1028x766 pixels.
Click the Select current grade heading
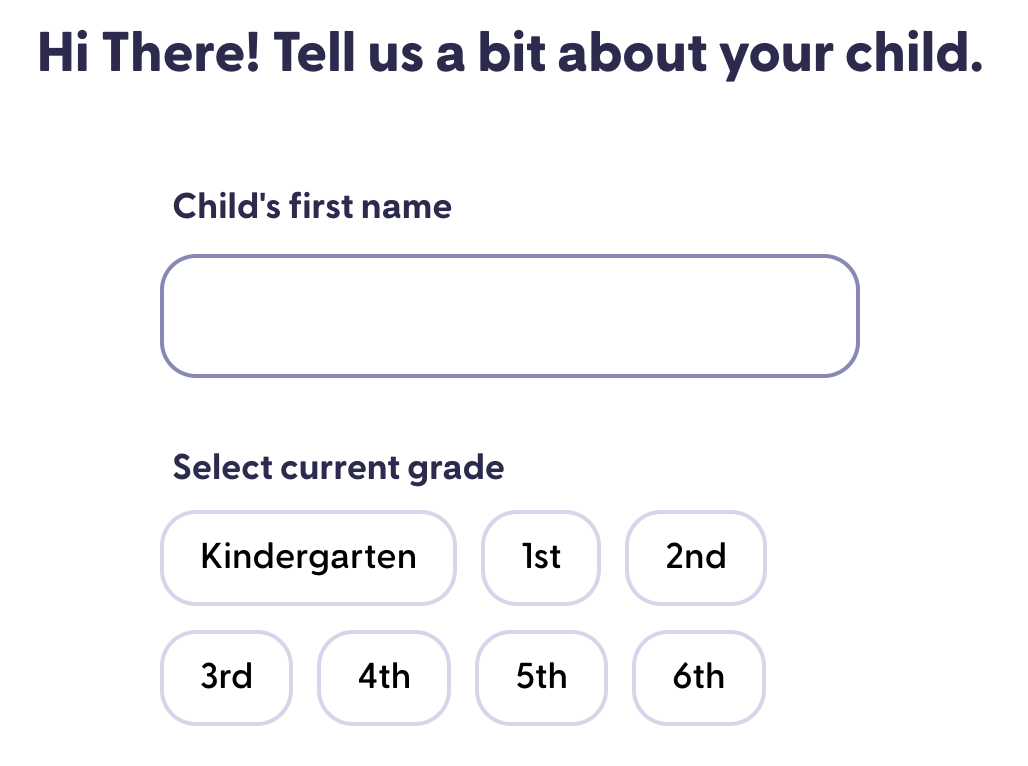[338, 467]
